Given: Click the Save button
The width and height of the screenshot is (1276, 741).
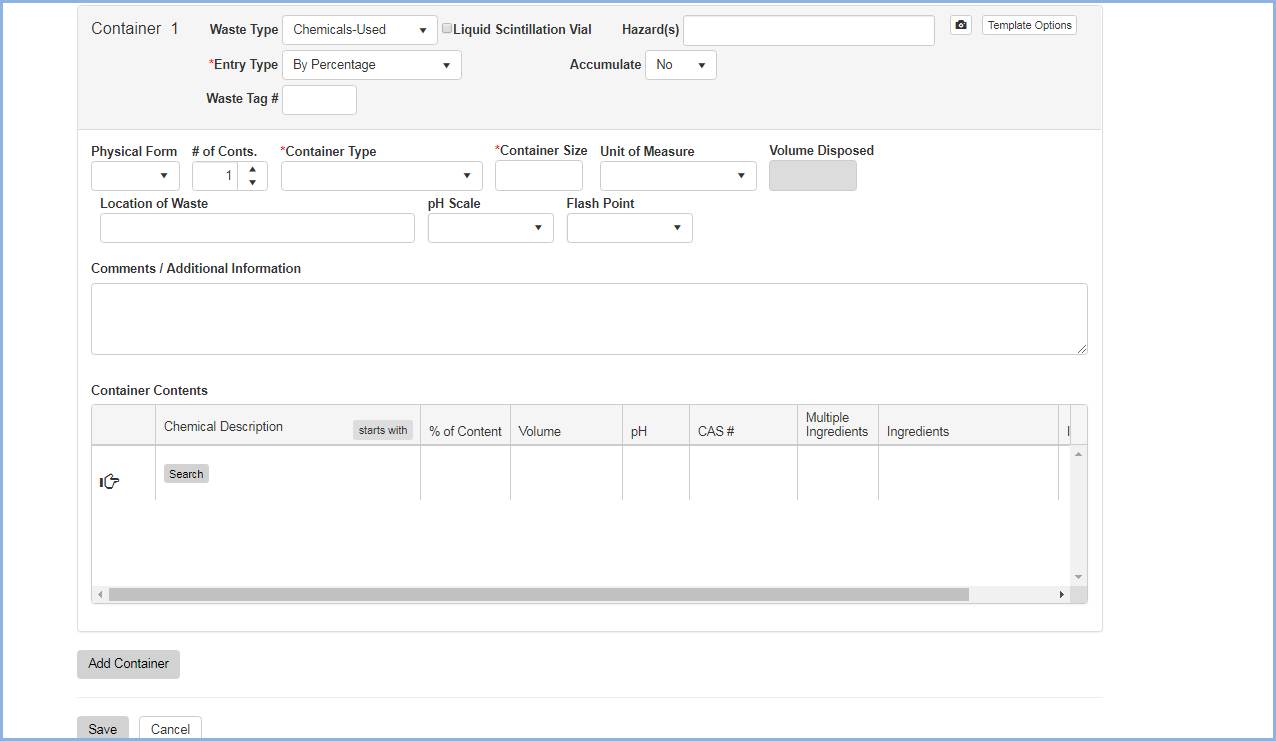Looking at the screenshot, I should coord(102,729).
